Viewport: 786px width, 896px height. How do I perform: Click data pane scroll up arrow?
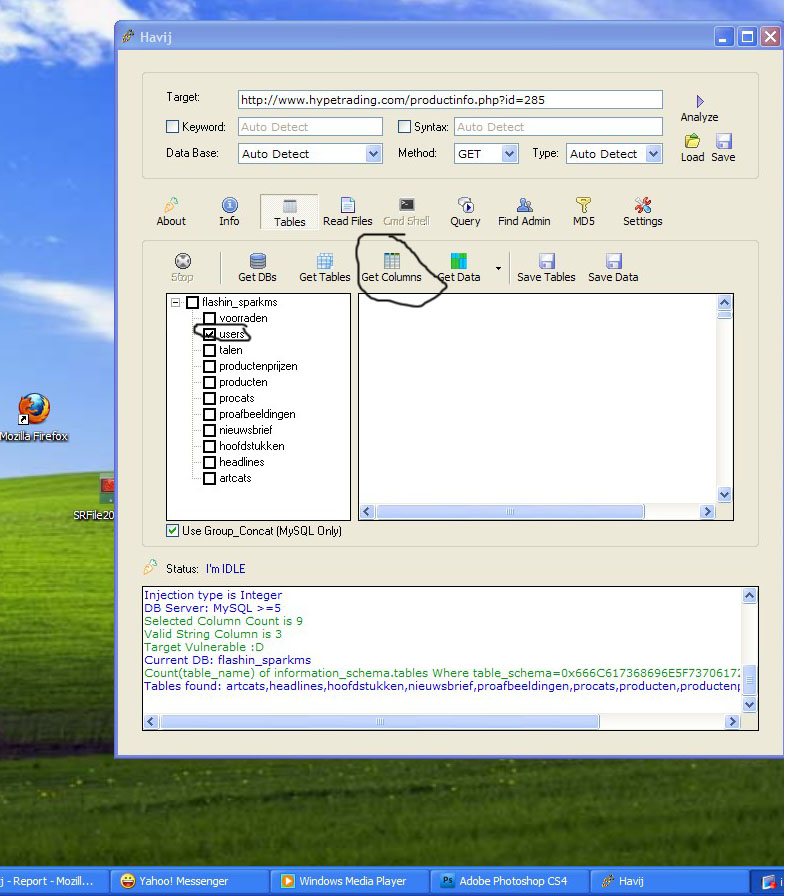click(724, 302)
